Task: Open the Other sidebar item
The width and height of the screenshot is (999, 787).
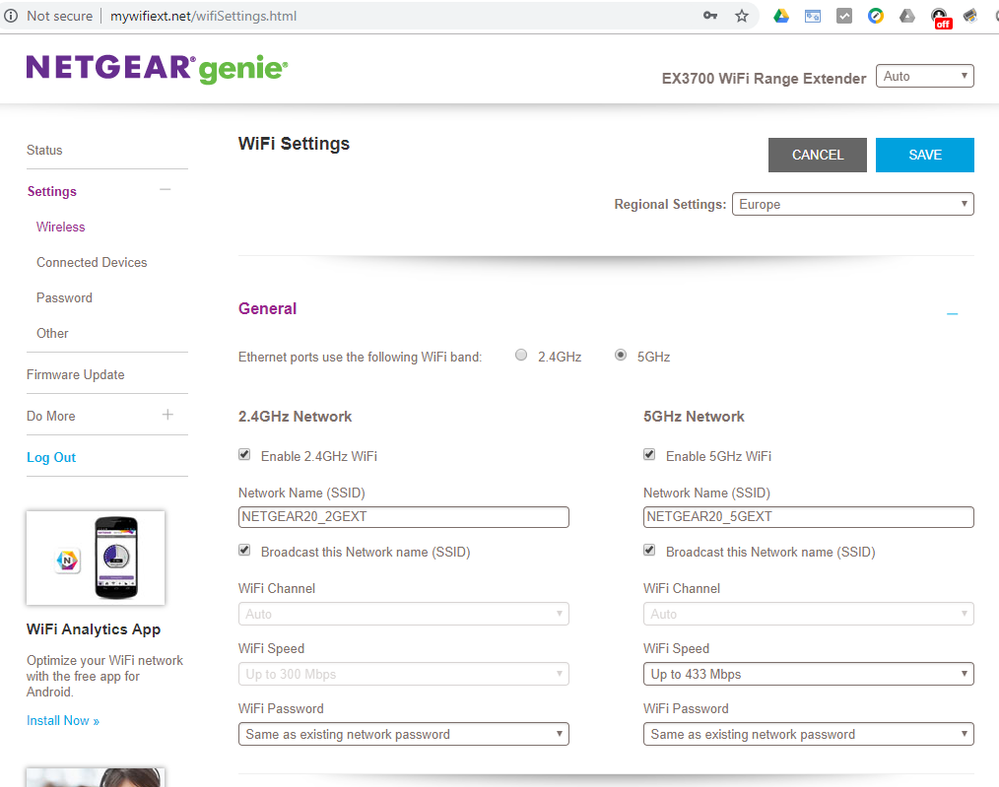Action: (52, 333)
